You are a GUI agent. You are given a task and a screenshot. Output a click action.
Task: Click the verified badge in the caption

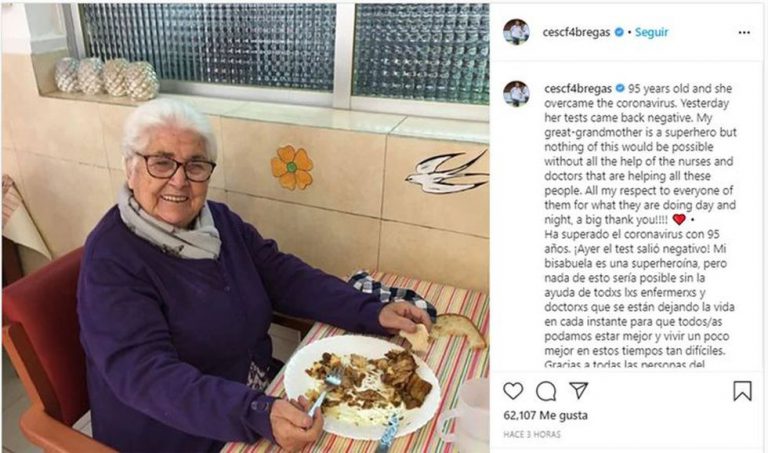pos(620,88)
